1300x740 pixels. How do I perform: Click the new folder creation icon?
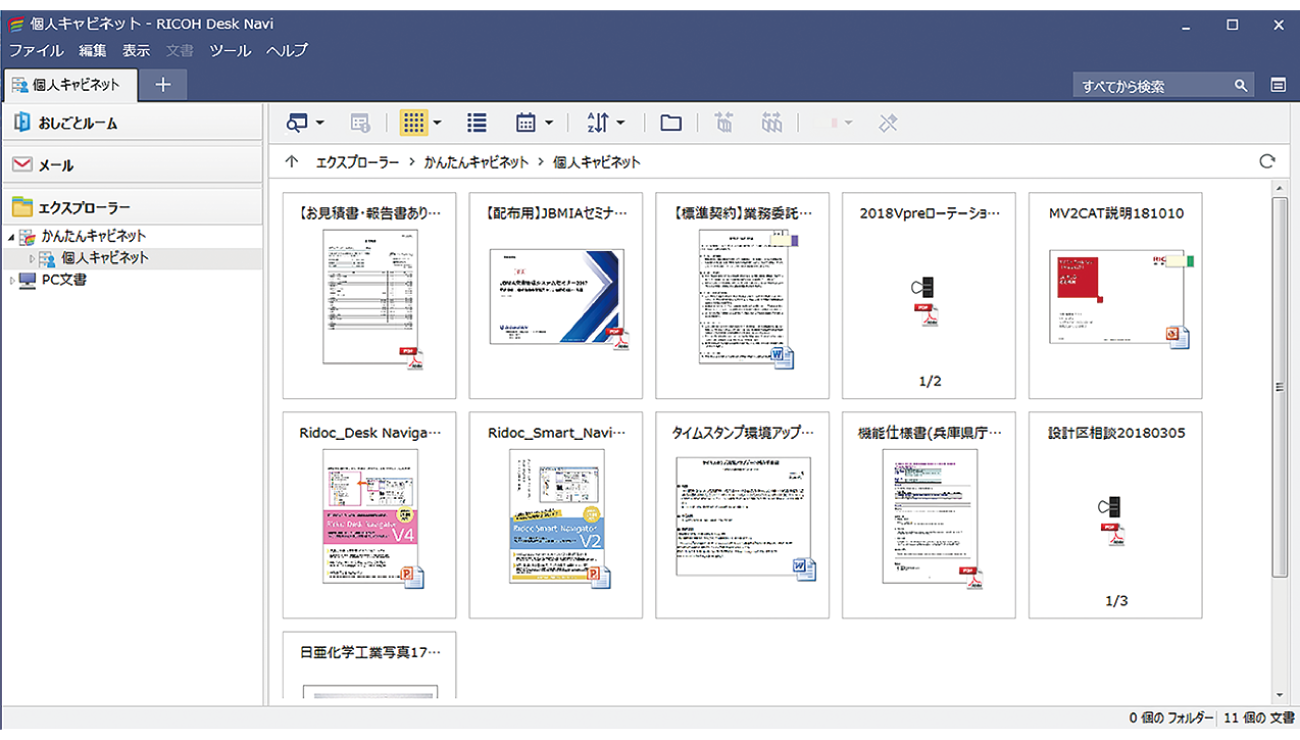pos(670,122)
